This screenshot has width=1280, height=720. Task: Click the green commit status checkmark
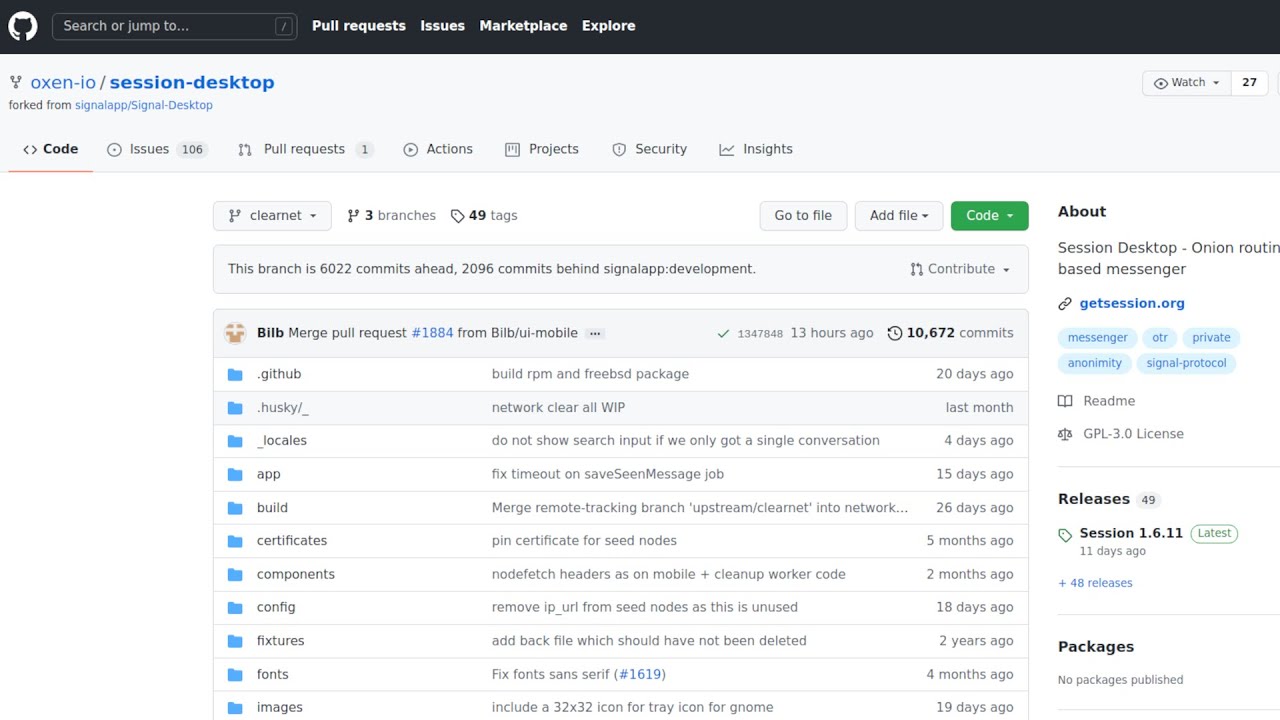tap(723, 333)
